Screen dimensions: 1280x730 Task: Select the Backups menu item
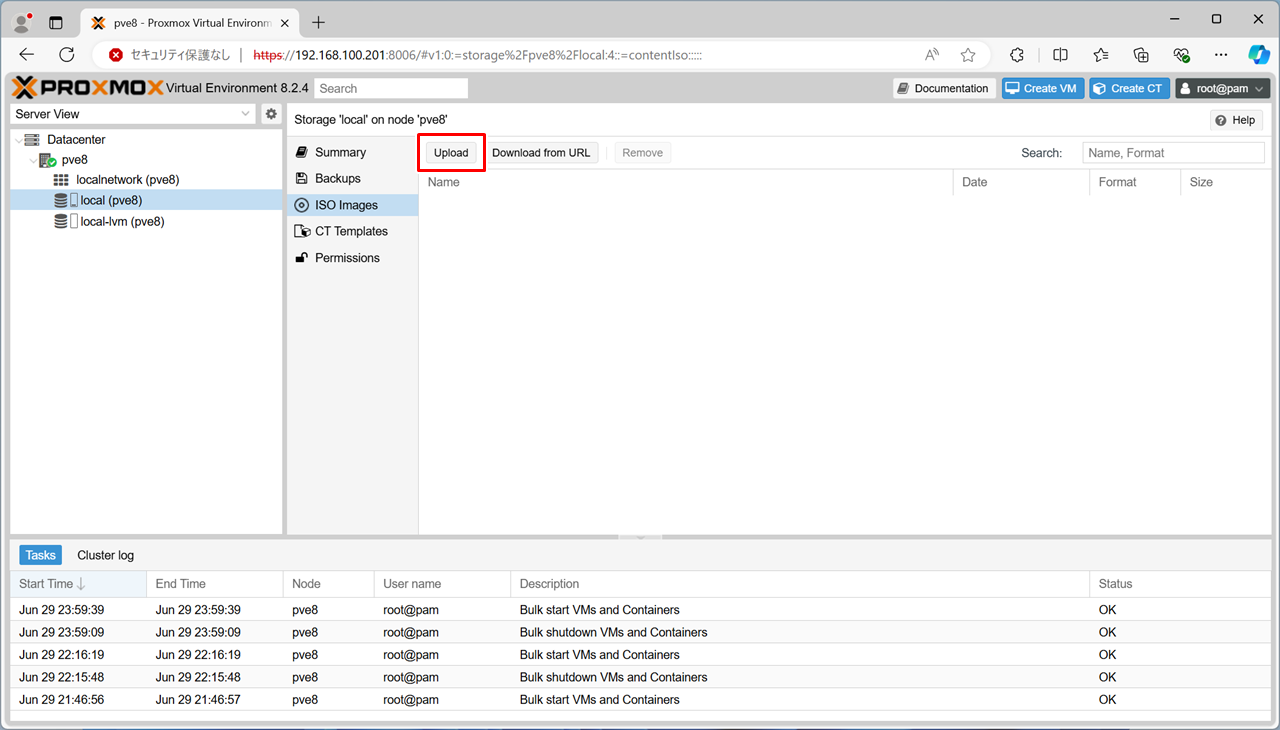(x=337, y=178)
